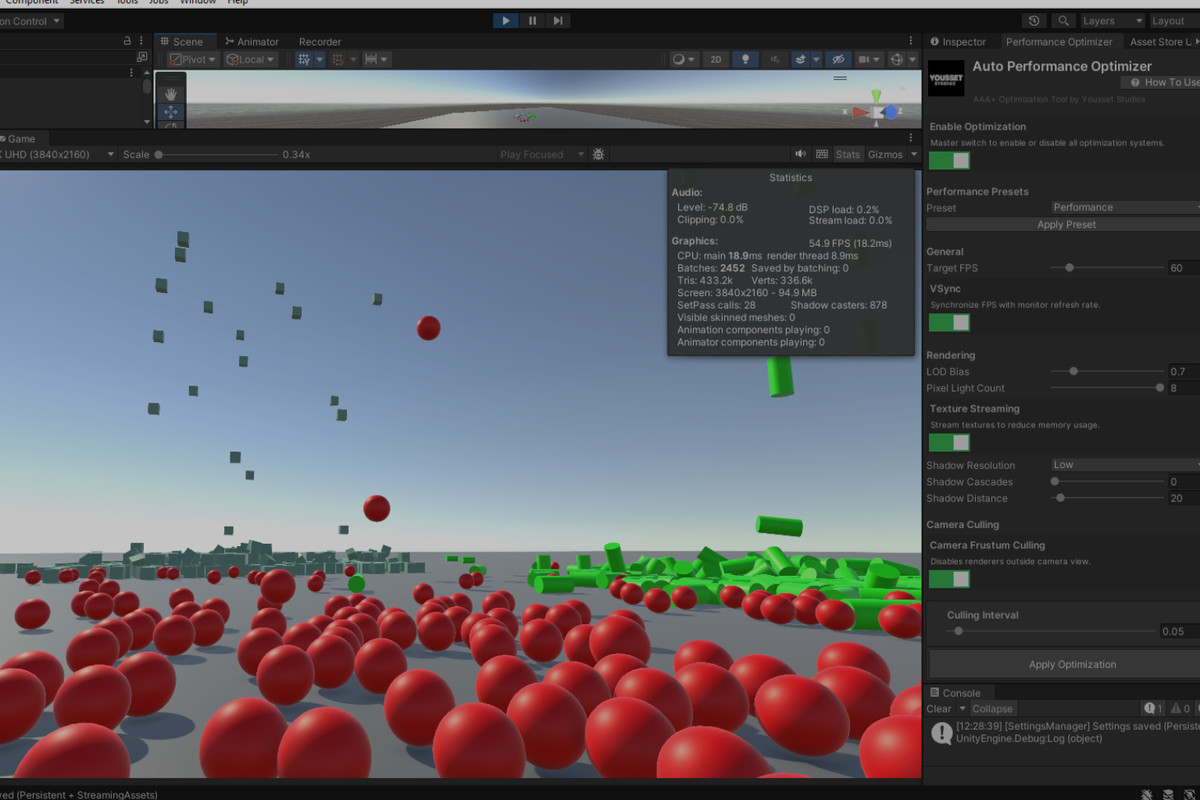Viewport: 1200px width, 800px height.
Task: Open the global search magnifier icon
Action: [x=1063, y=20]
